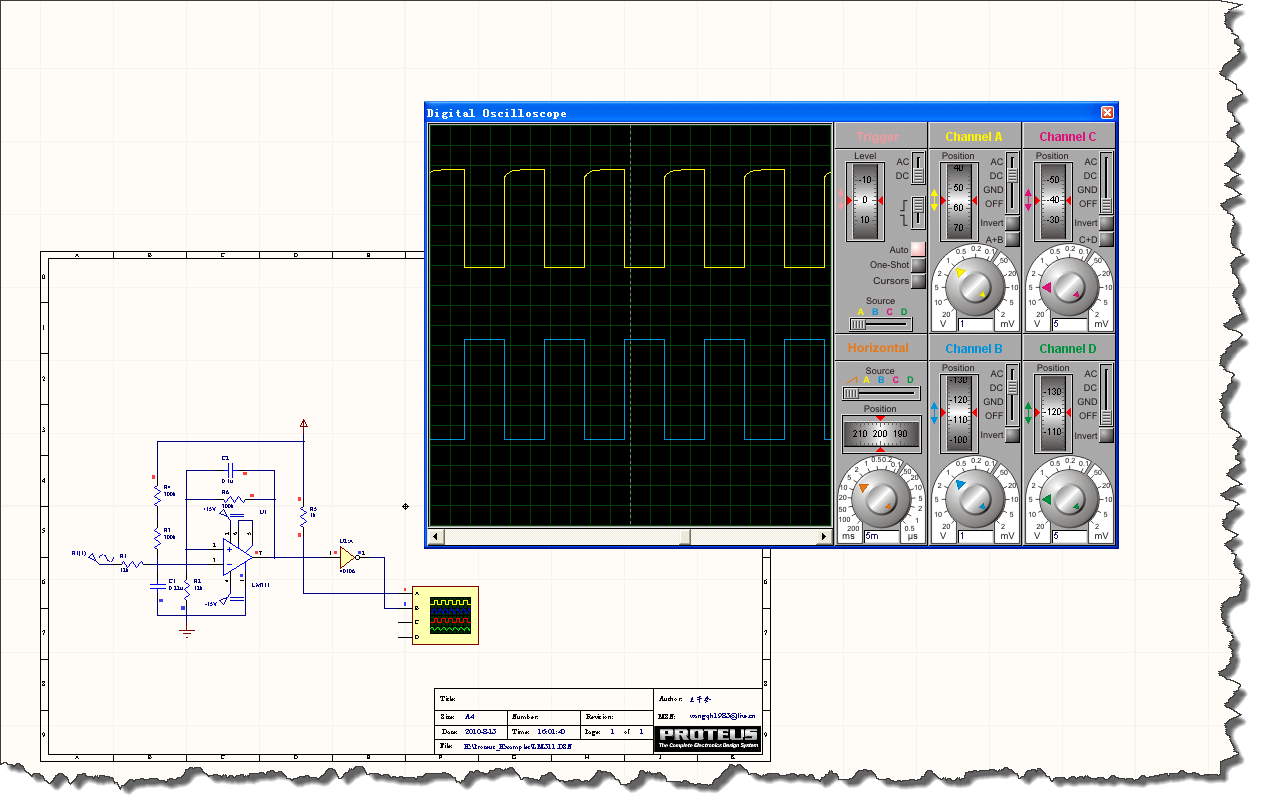Select the feedback capacitor above R6
Viewport: 1266px width, 810px height.
pos(230,469)
